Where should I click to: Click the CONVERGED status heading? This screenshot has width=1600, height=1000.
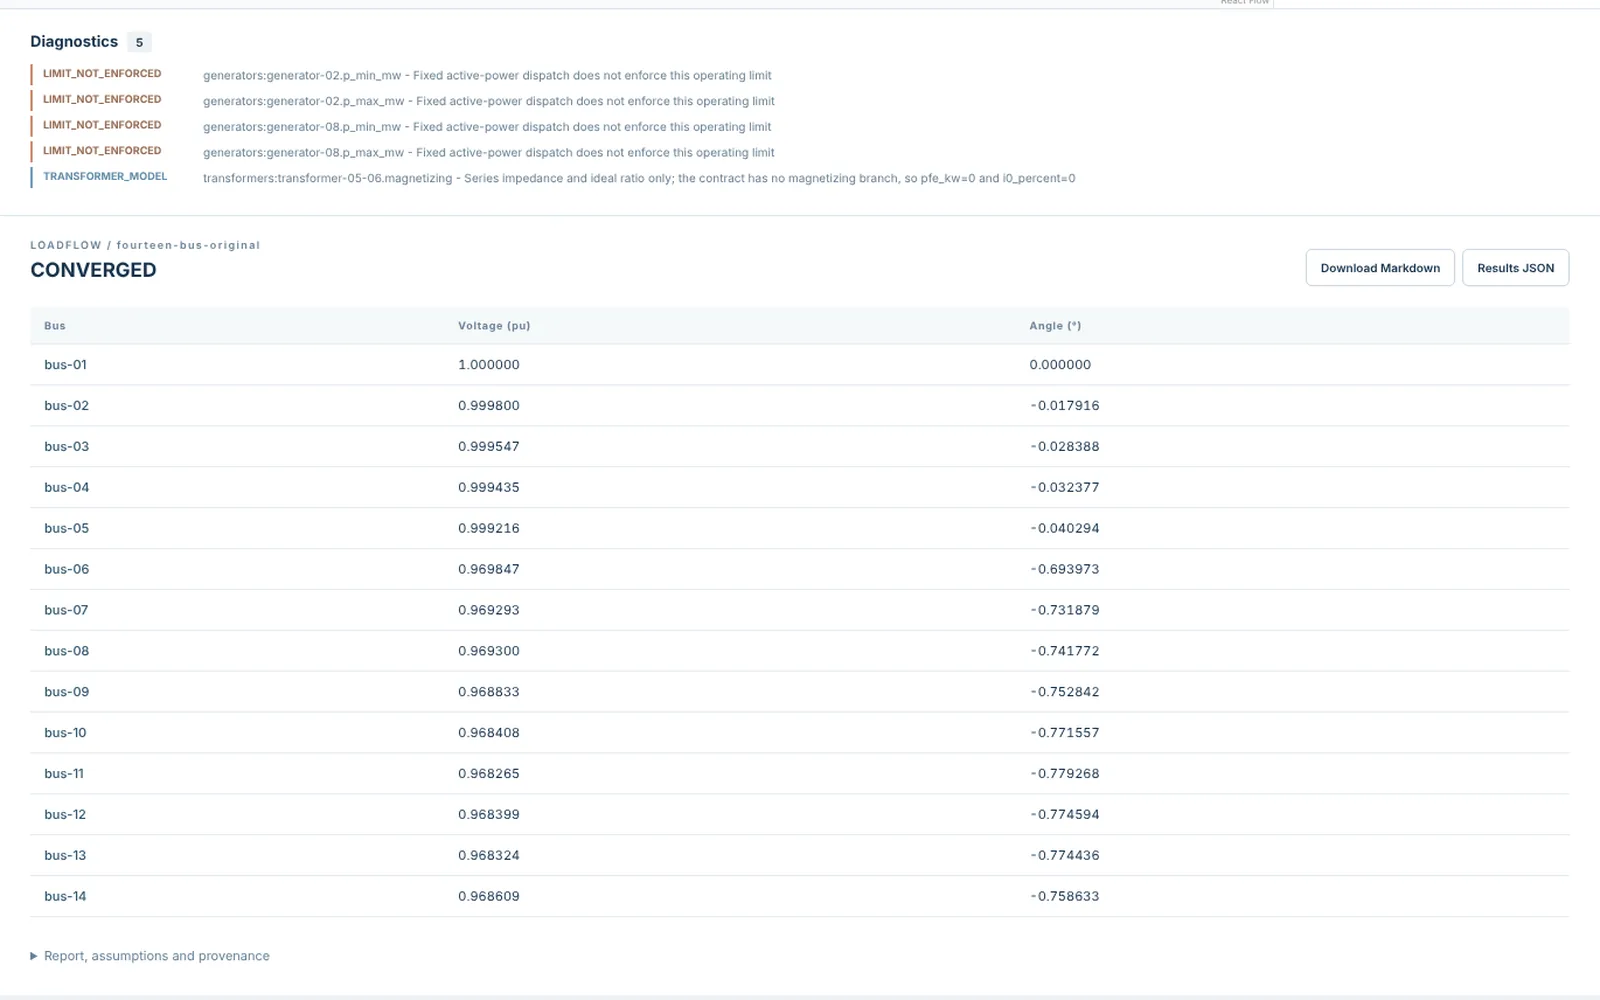(93, 270)
